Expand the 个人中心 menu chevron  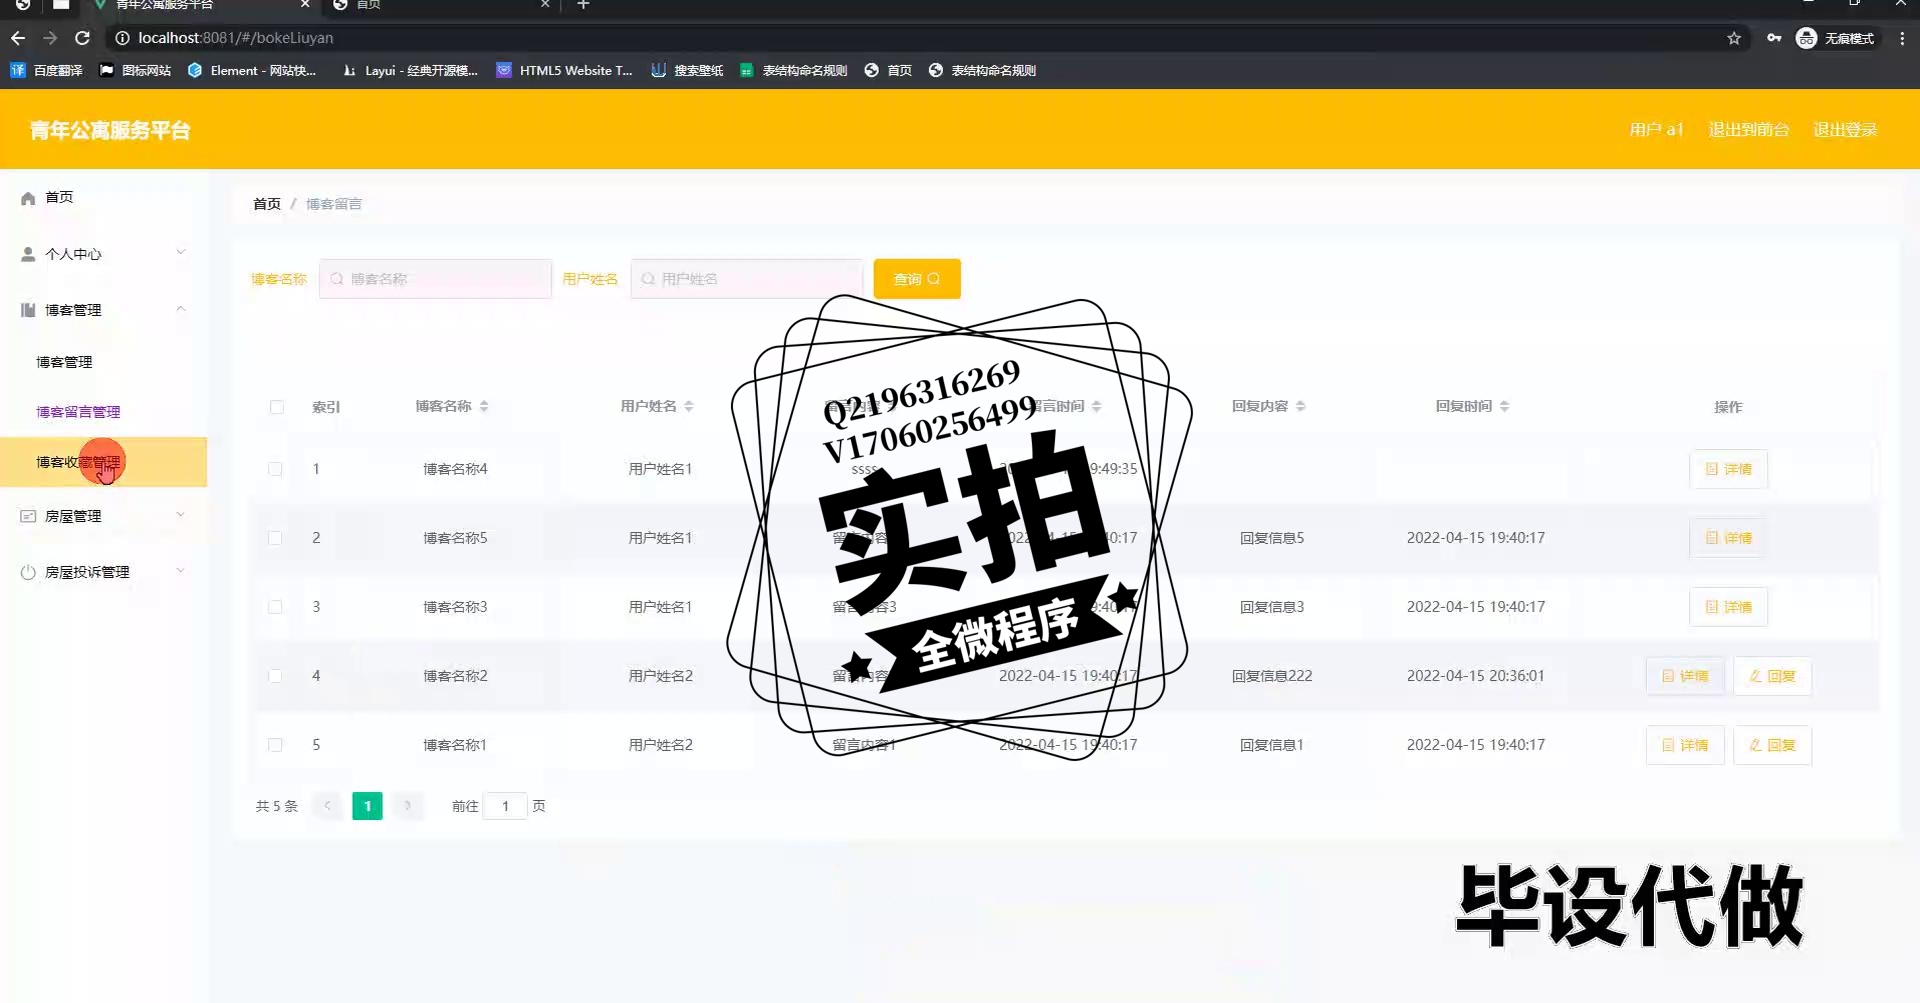tap(181, 252)
